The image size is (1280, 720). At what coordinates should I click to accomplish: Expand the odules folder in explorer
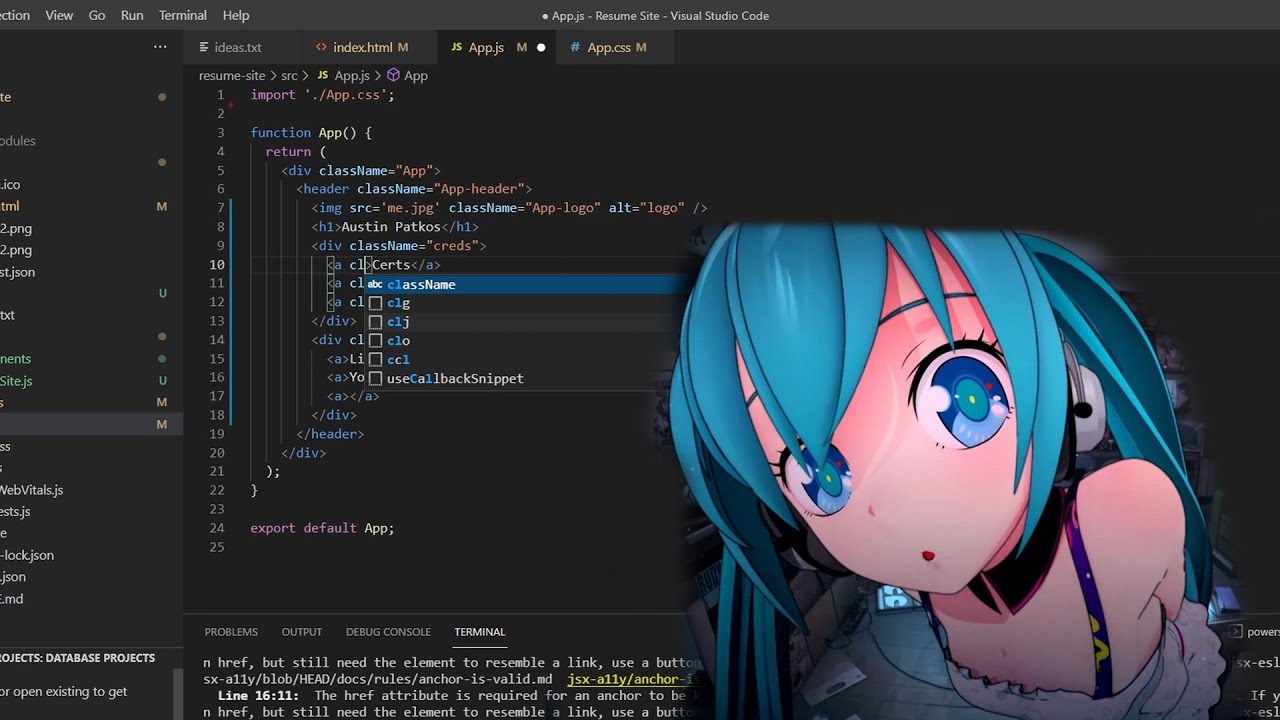coord(18,141)
